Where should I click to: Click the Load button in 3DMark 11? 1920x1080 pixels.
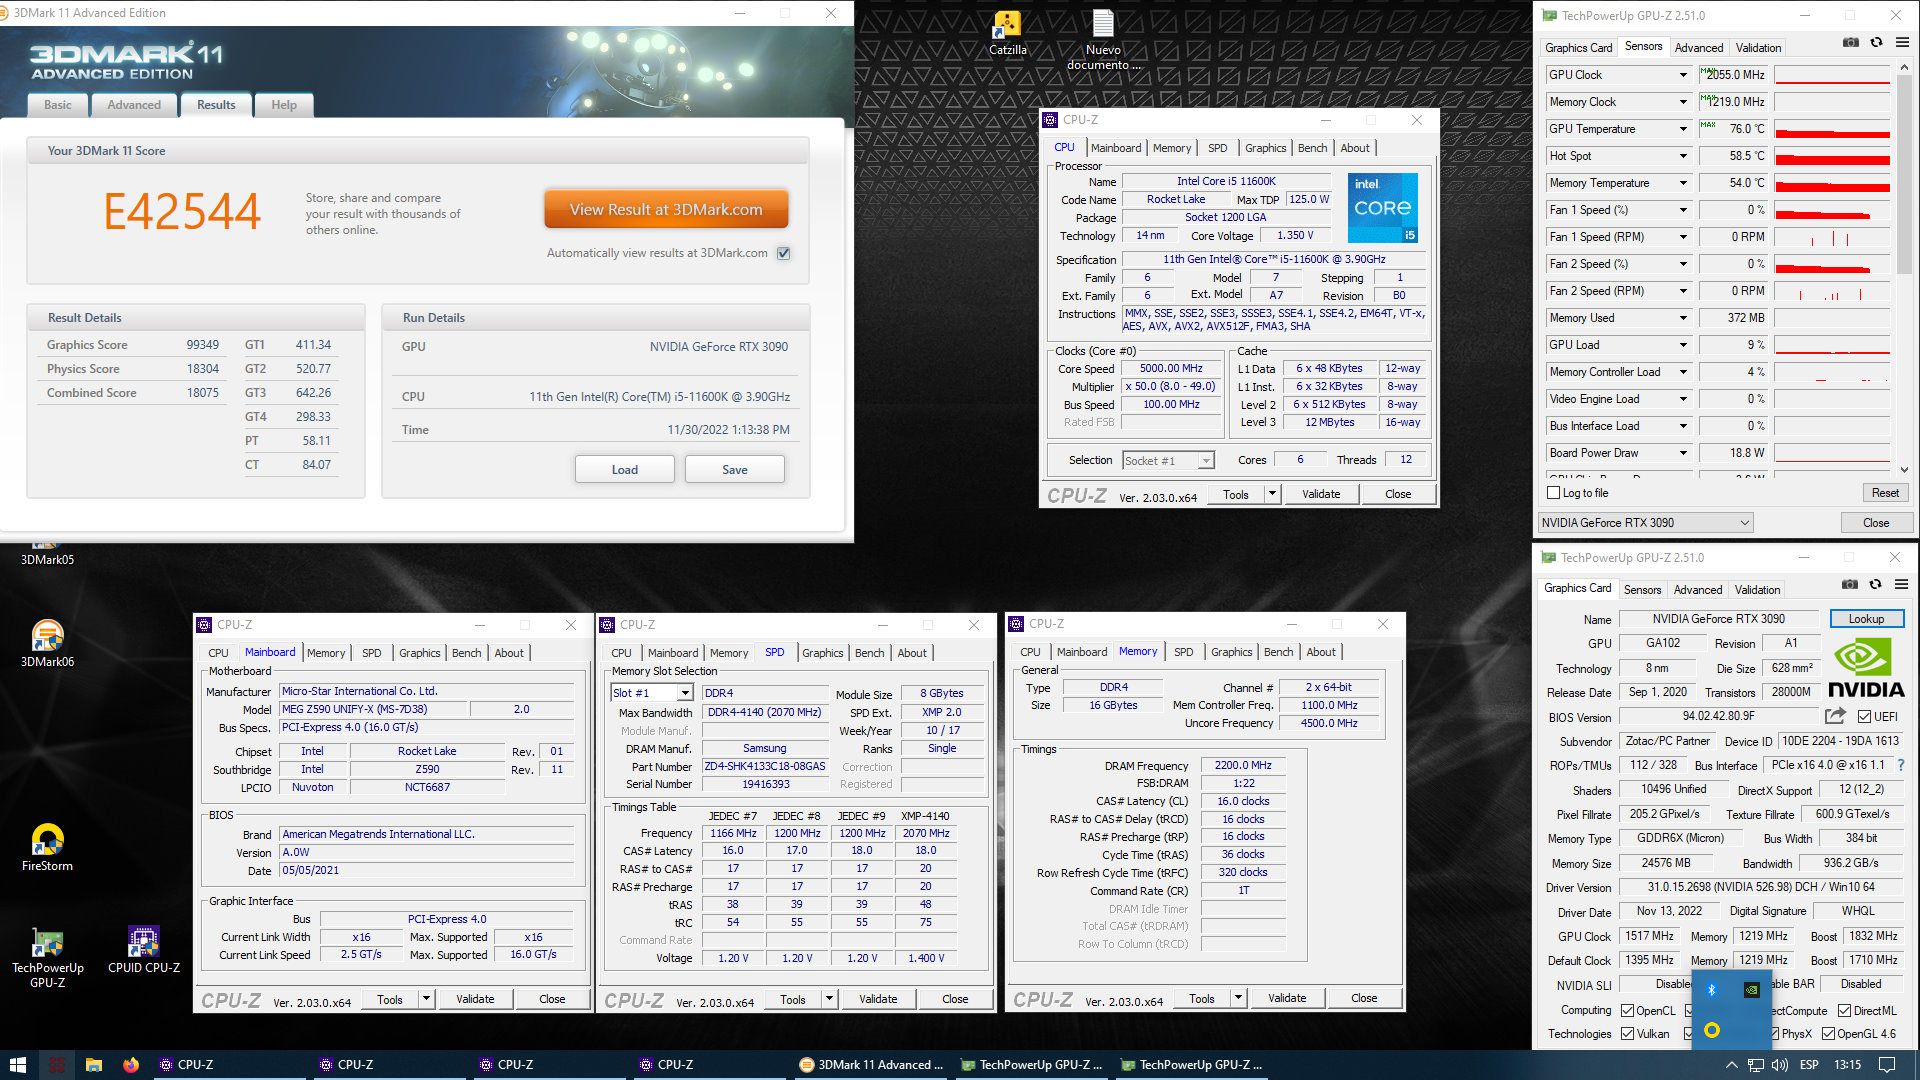pos(625,470)
